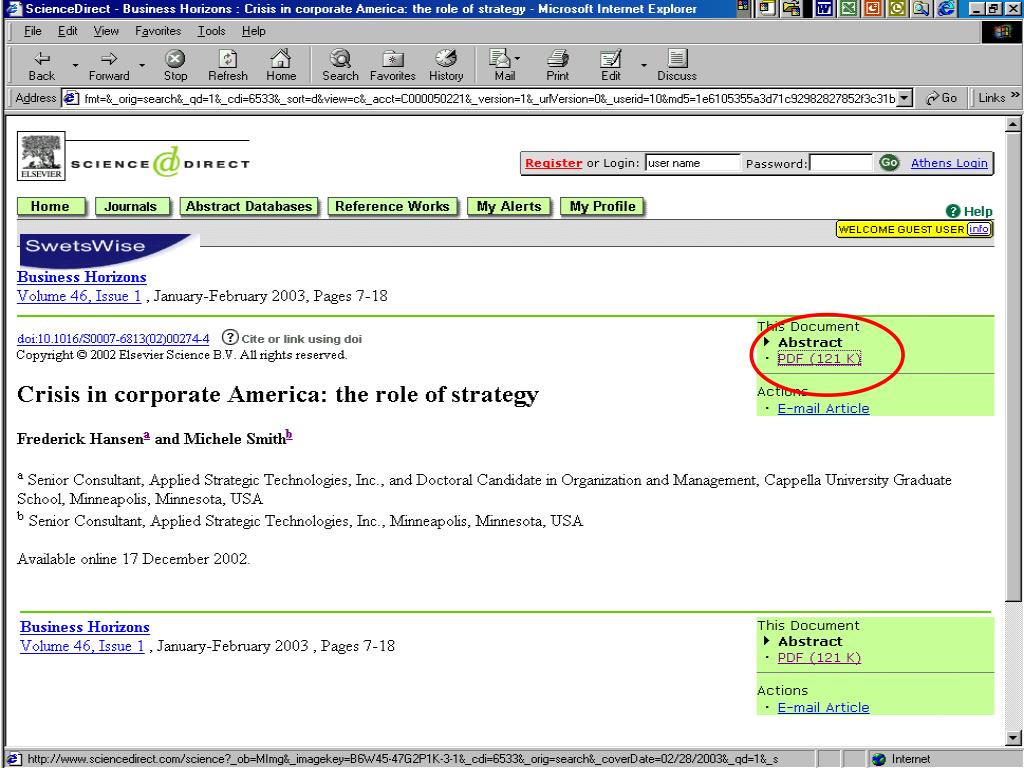
Task: Click the Edit toolbar icon with pencil
Action: point(611,59)
